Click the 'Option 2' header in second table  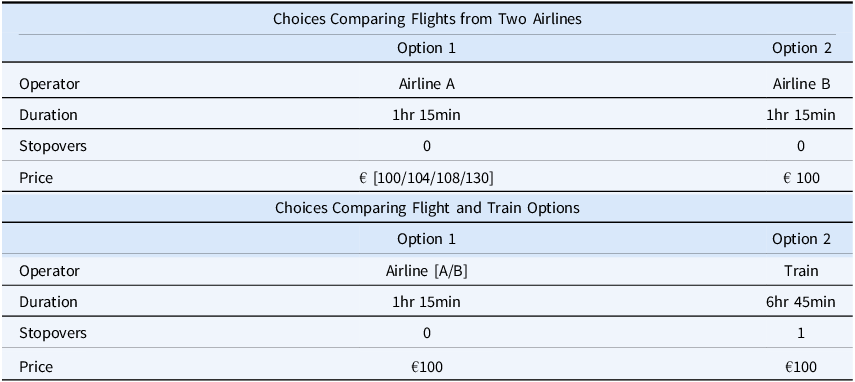(x=801, y=239)
